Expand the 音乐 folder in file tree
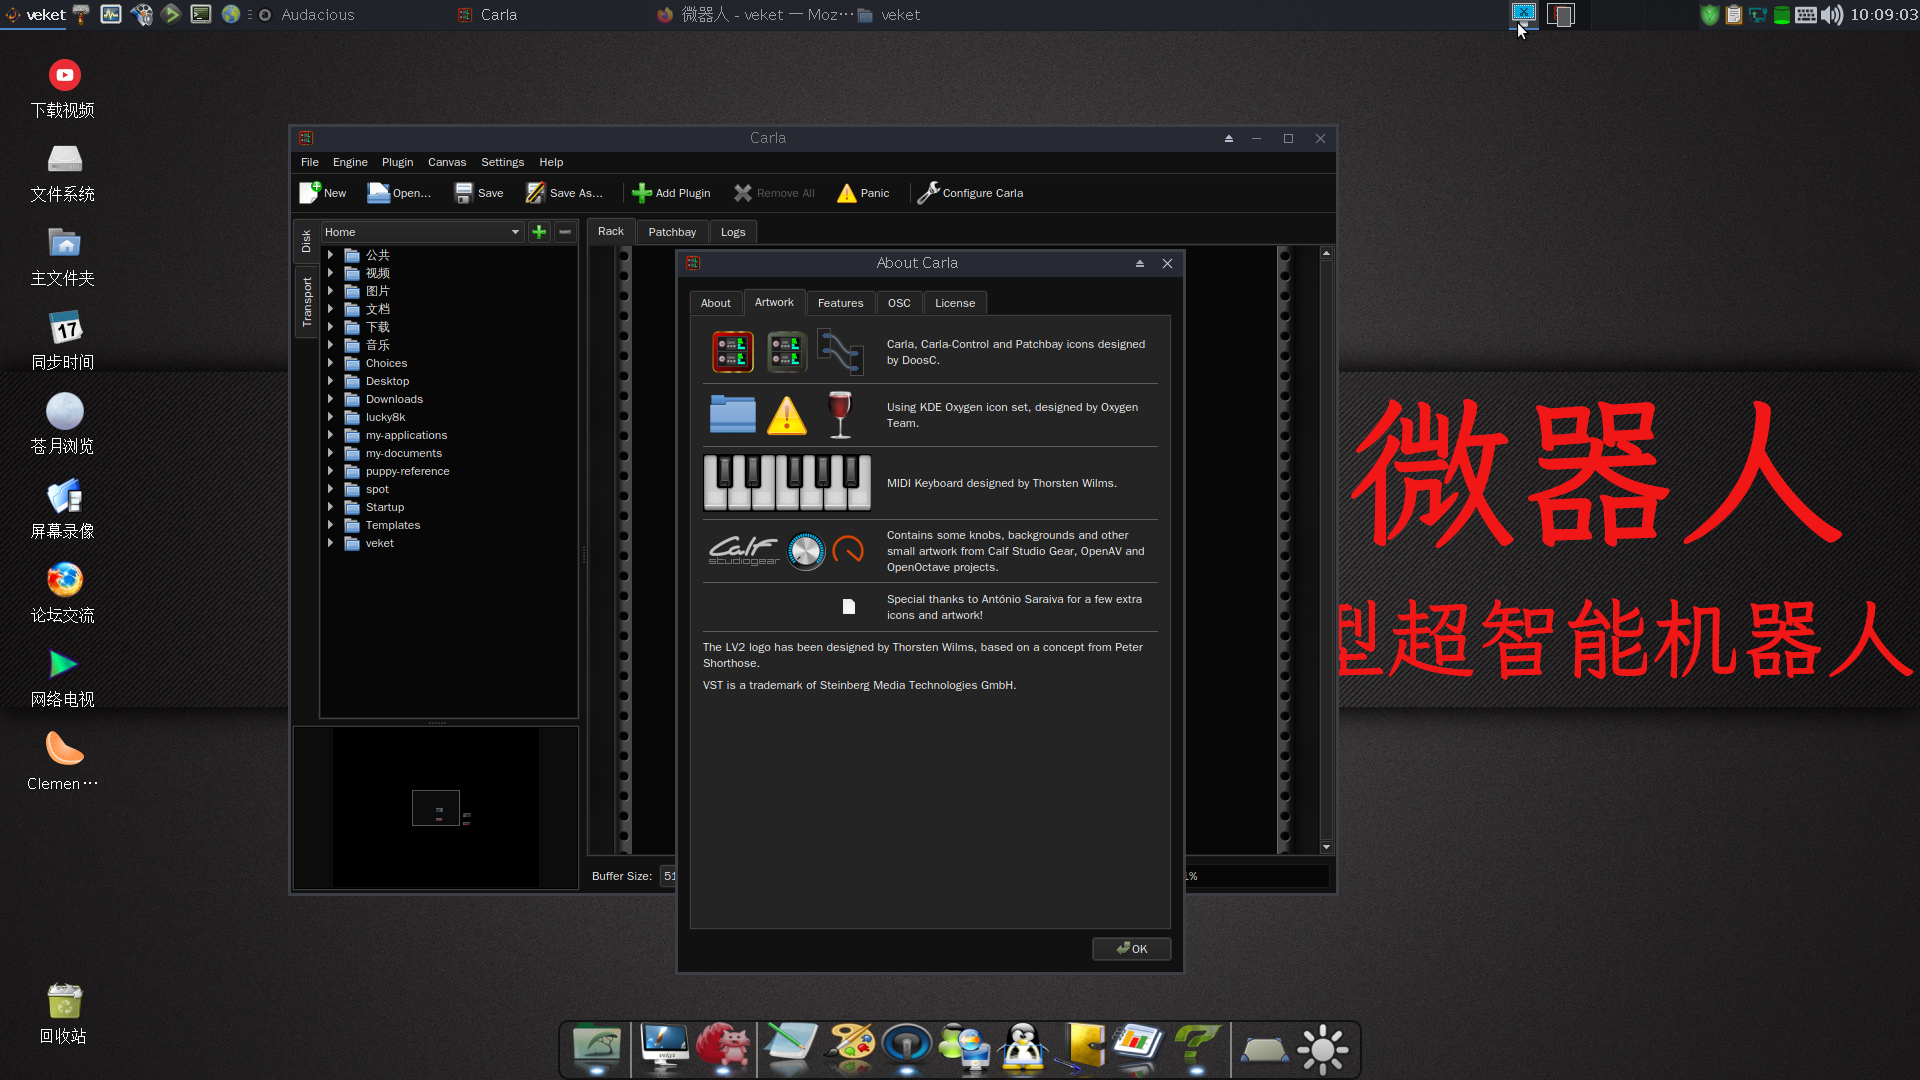The image size is (1920, 1080). [330, 344]
